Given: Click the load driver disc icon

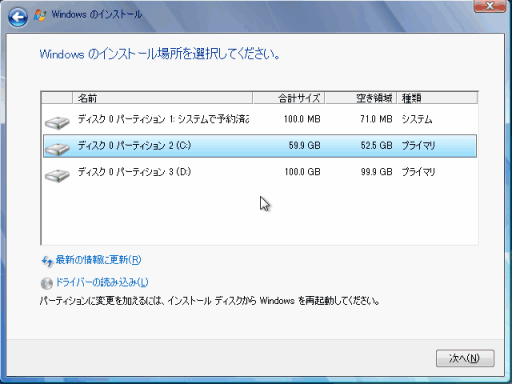Looking at the screenshot, I should 47,283.
